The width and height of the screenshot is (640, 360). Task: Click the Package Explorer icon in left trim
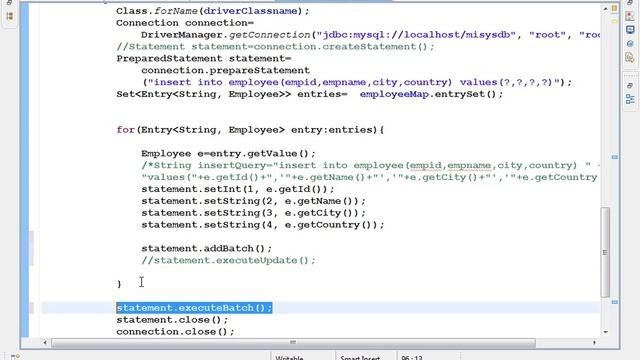(x=10, y=16)
